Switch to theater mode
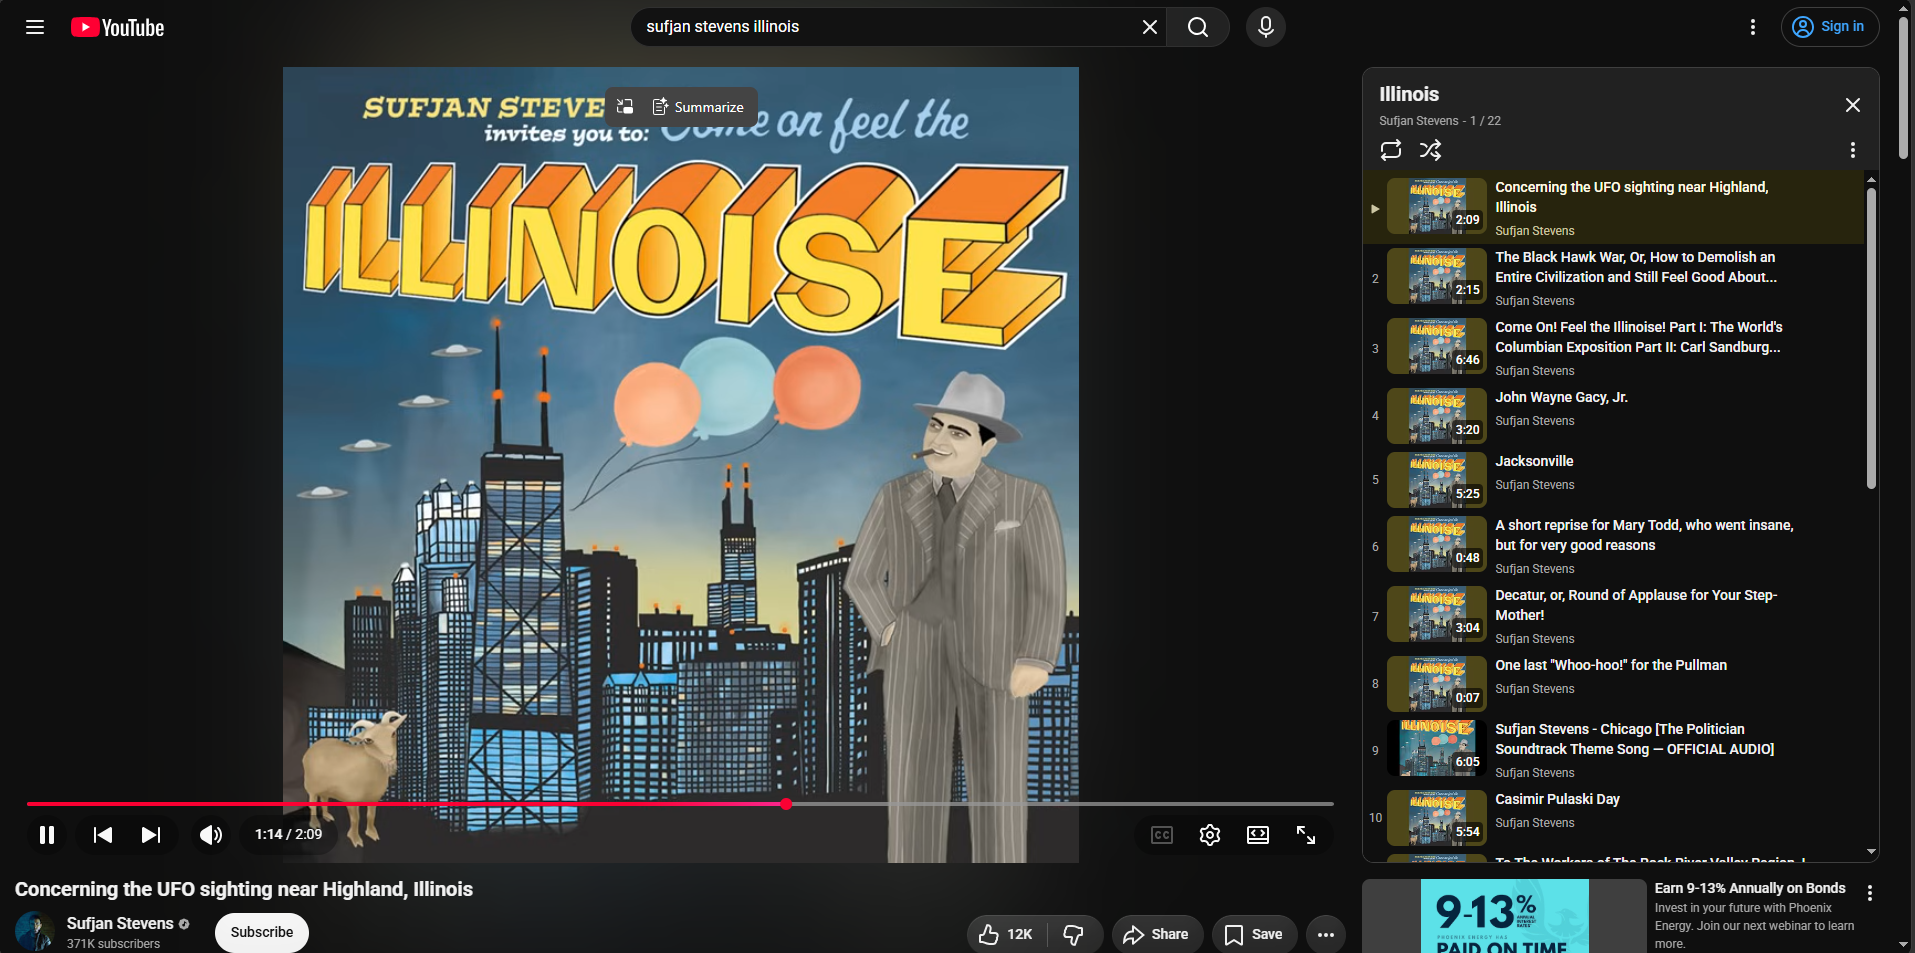Viewport: 1915px width, 953px height. 1257,835
